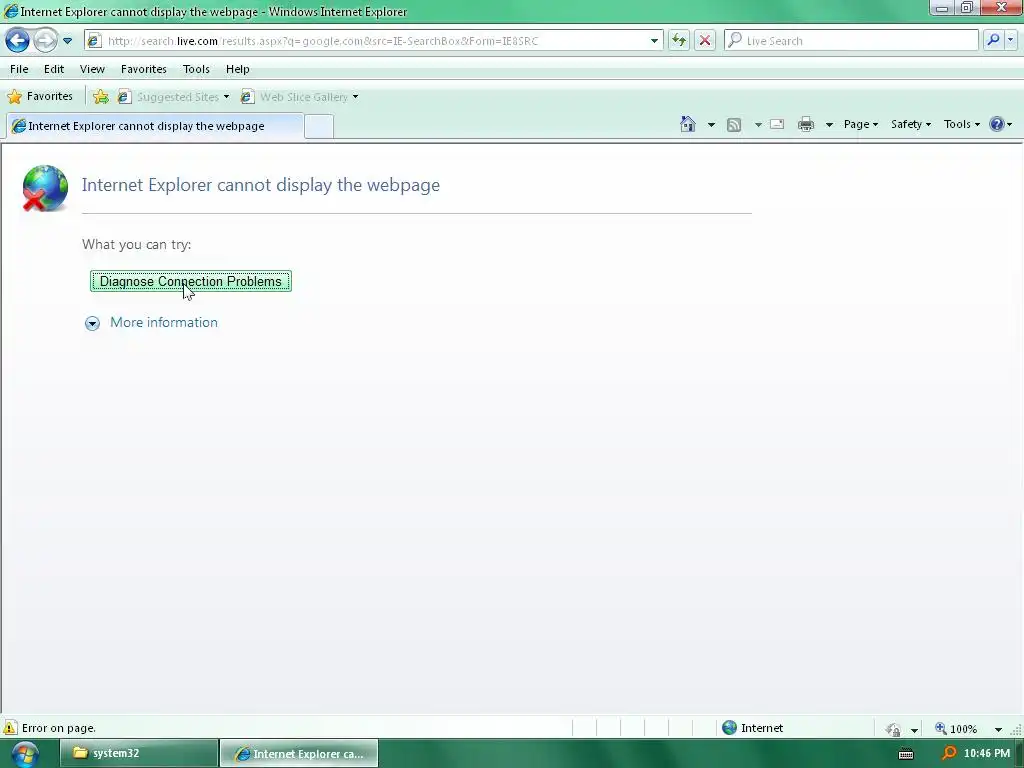Click the RSS Feeds icon
The width and height of the screenshot is (1024, 768).
click(x=734, y=124)
